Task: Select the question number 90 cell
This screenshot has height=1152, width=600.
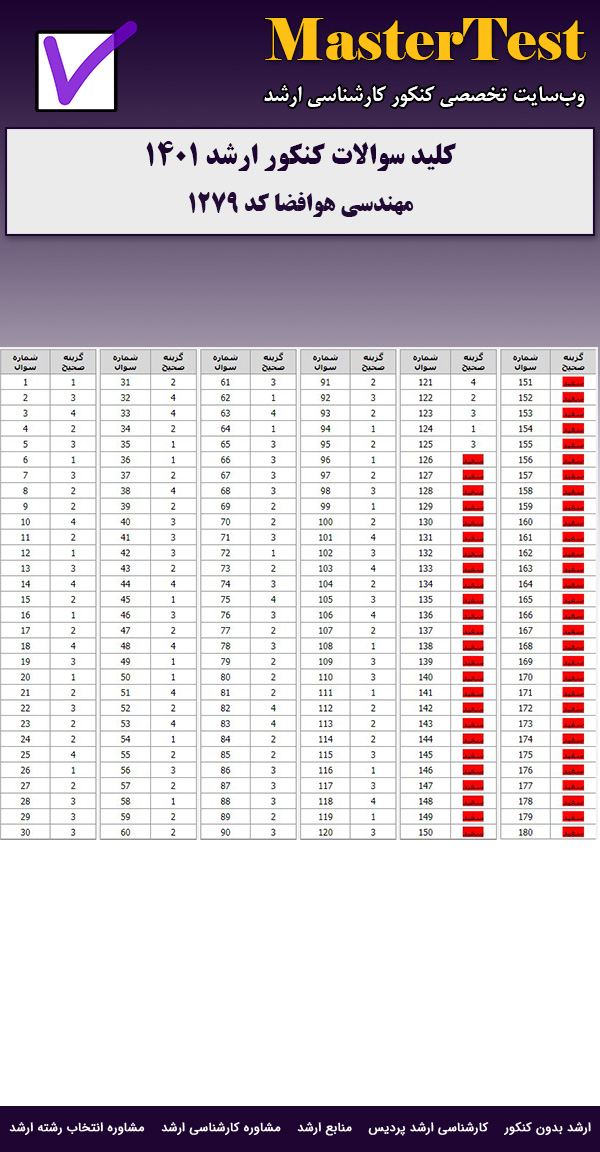Action: coord(225,832)
